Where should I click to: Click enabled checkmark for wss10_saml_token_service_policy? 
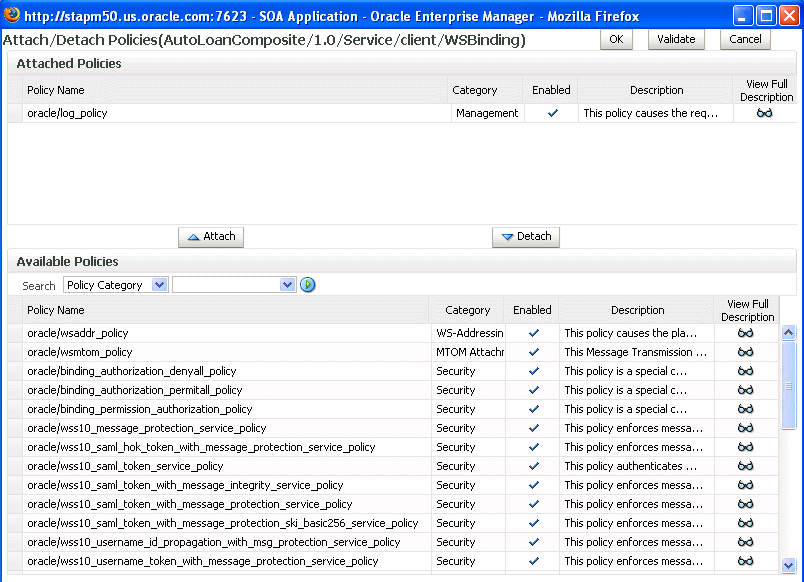click(533, 466)
